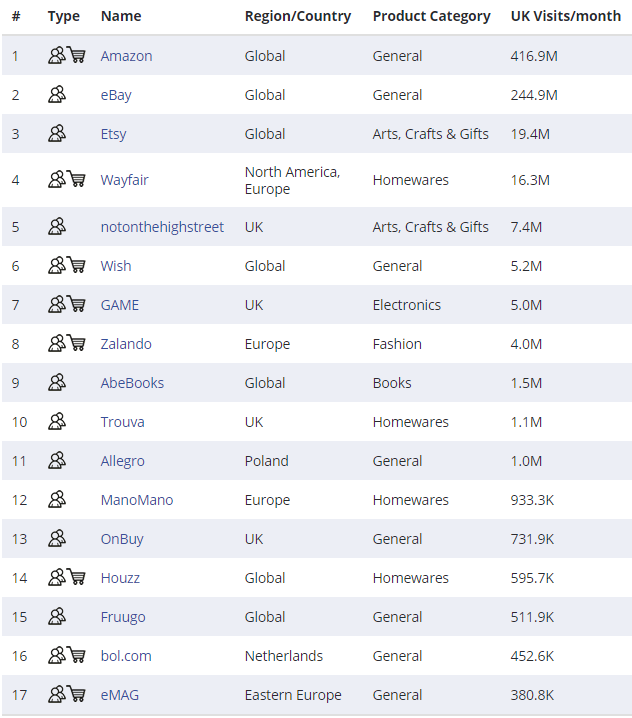Click the shopping cart icon in Amazon row

pos(76,56)
